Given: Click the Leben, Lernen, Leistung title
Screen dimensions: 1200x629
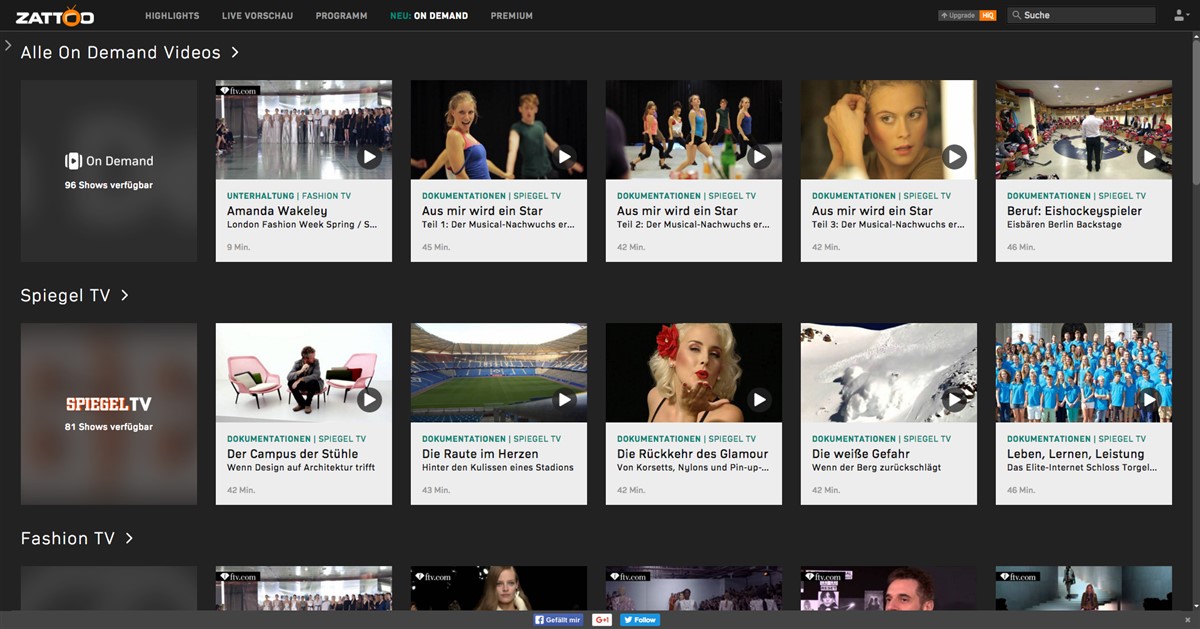Looking at the screenshot, I should (1075, 454).
